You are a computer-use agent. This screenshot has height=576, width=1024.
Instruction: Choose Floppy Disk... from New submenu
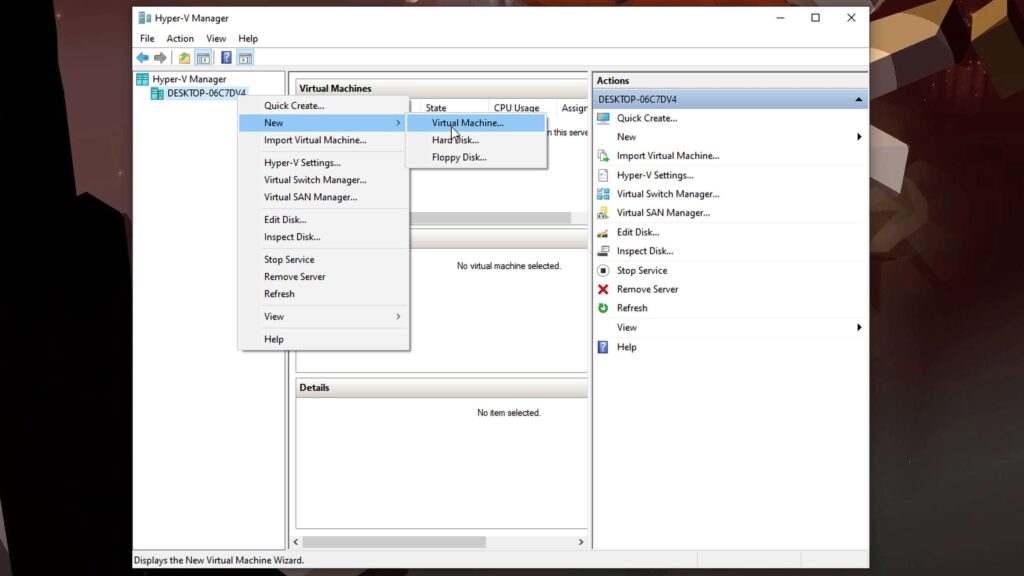[x=476, y=157]
